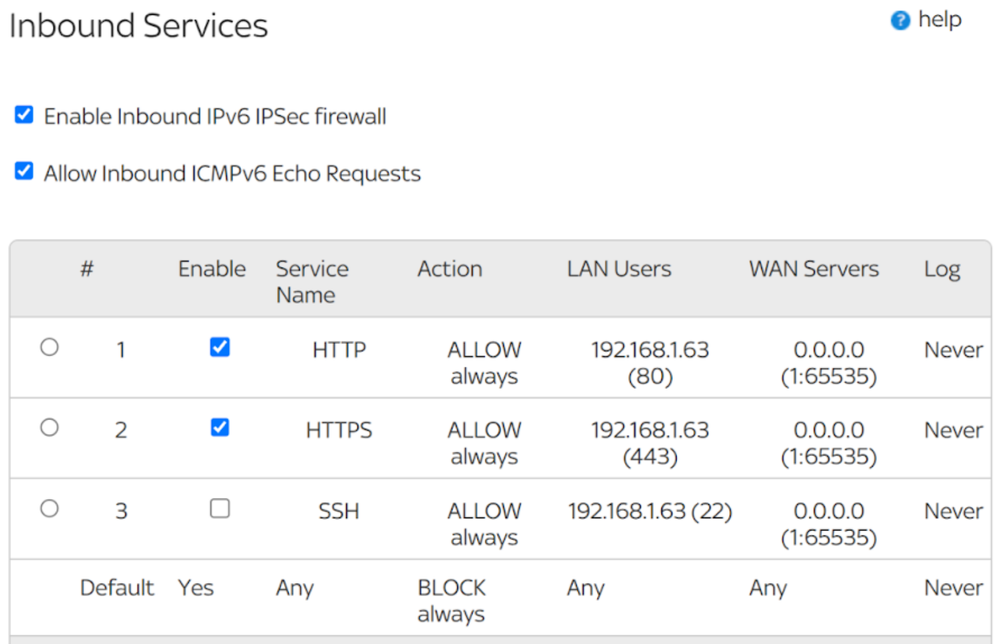Click the Action column header
999x644 pixels.
click(450, 269)
